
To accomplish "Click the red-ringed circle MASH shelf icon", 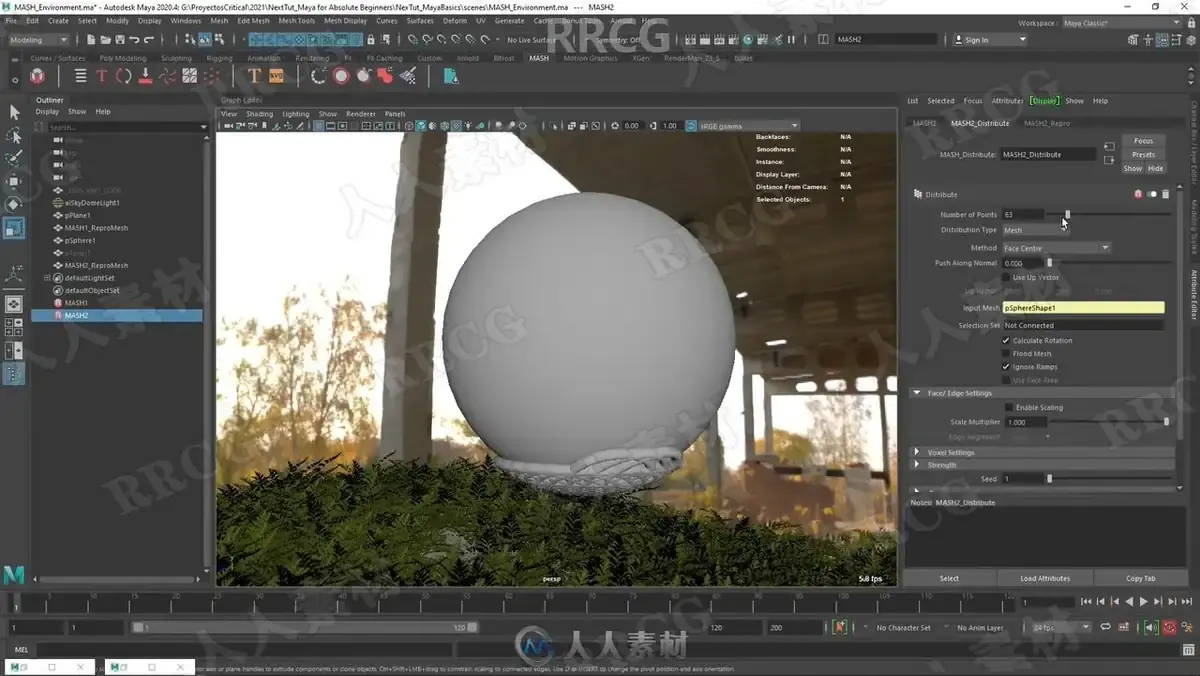I will coord(342,76).
